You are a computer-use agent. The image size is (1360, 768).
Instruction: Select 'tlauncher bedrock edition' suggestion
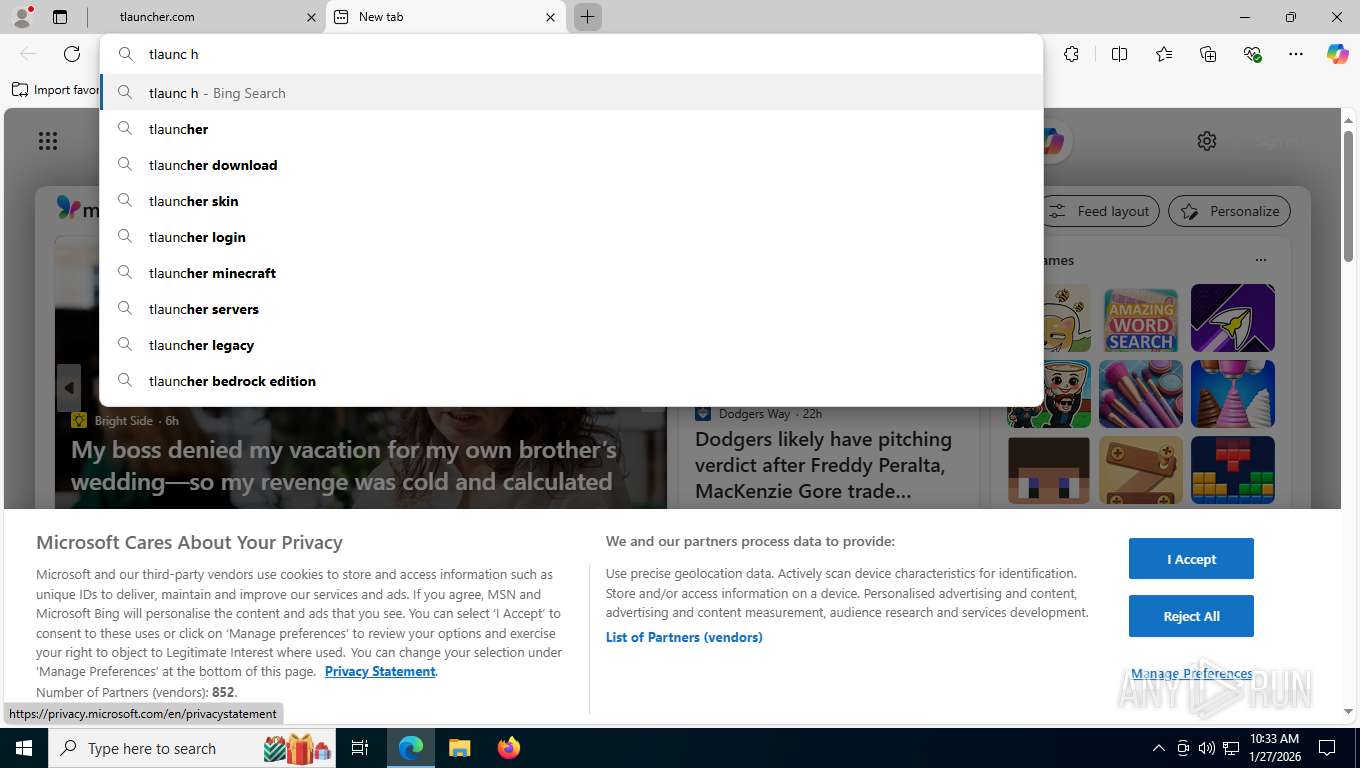pos(571,381)
